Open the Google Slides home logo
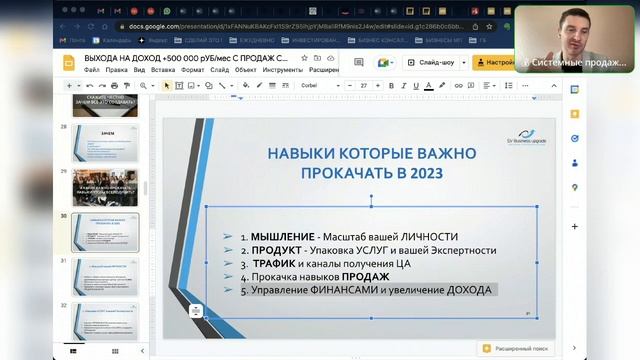This screenshot has height=360, width=640. point(69,63)
